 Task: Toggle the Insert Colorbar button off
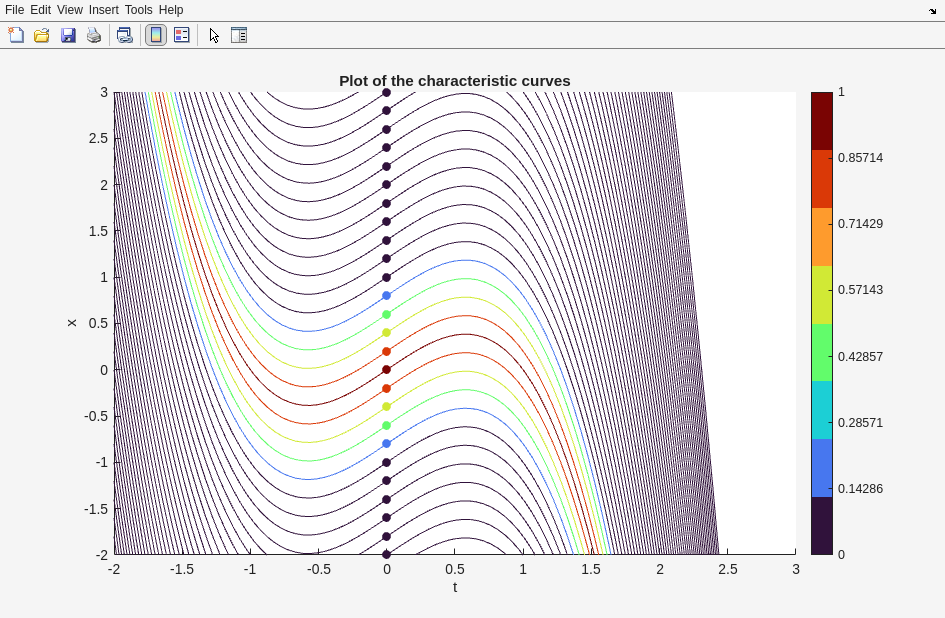(x=156, y=35)
